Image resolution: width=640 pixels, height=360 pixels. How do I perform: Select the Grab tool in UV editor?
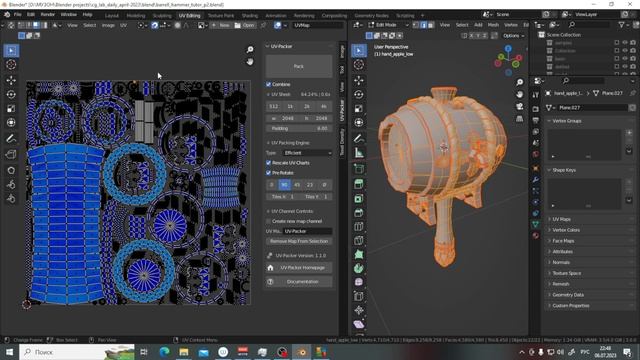pos(11,170)
